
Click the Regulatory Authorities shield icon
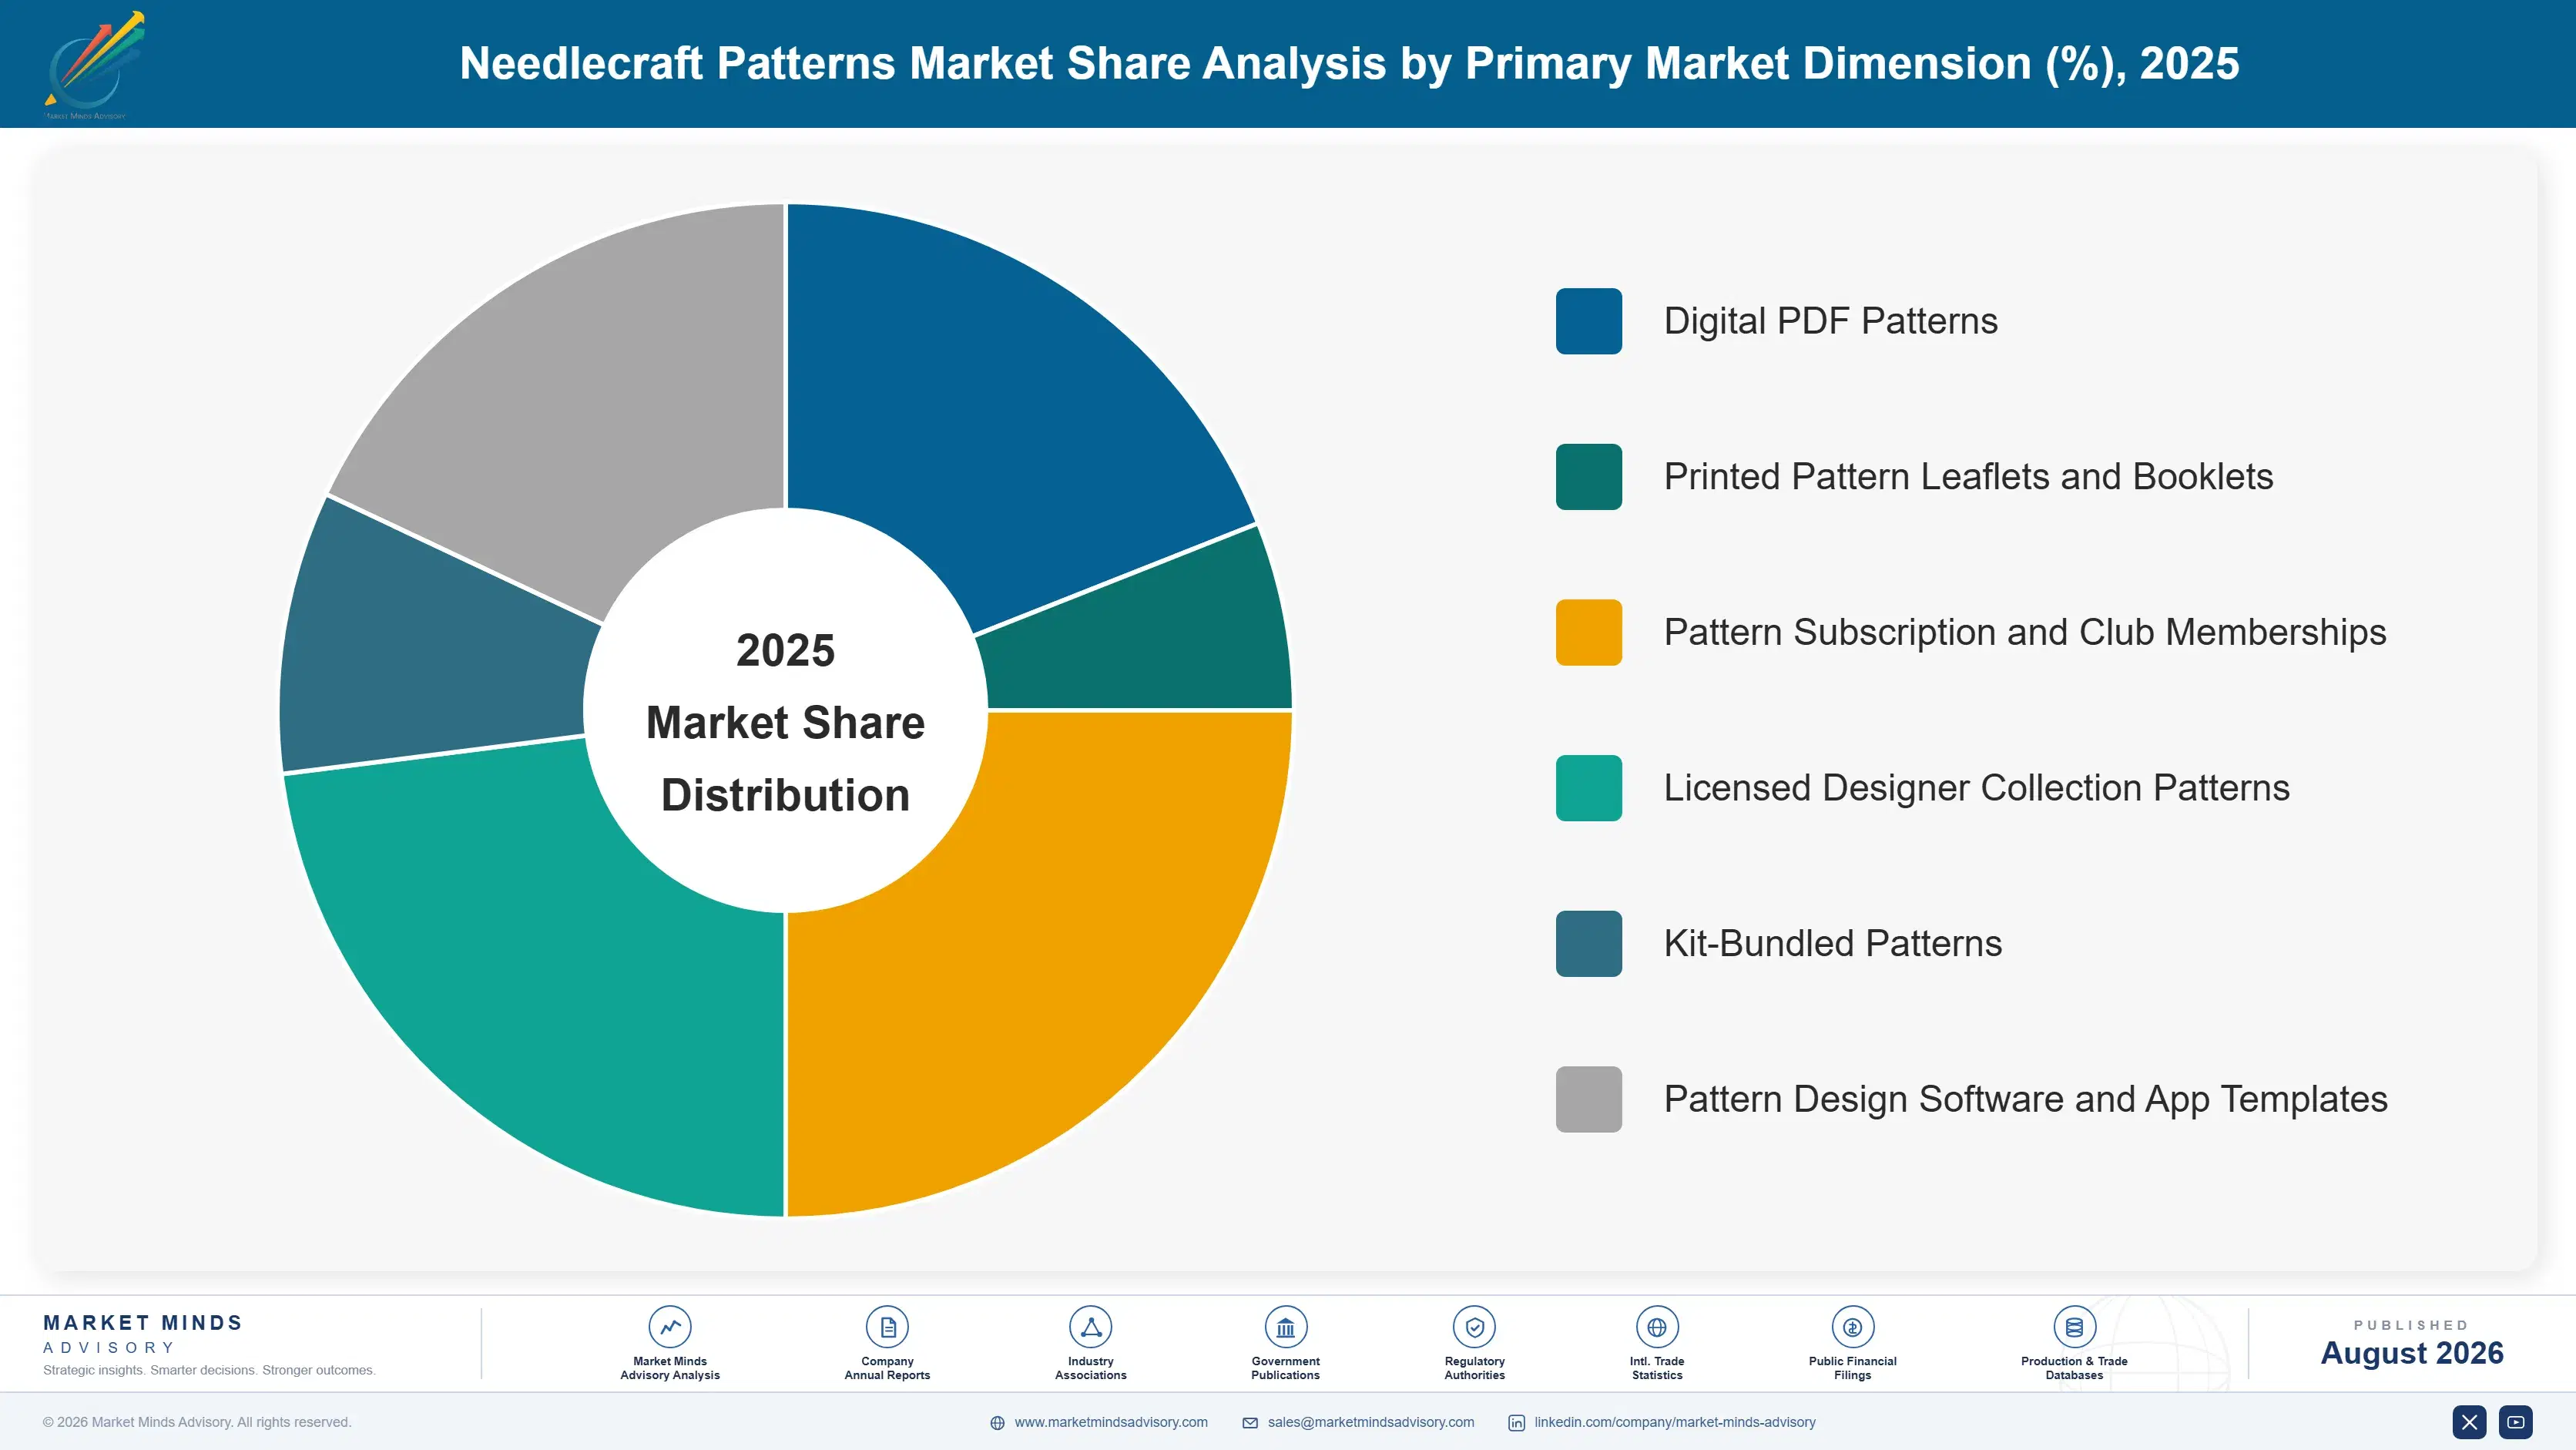pos(1474,1327)
